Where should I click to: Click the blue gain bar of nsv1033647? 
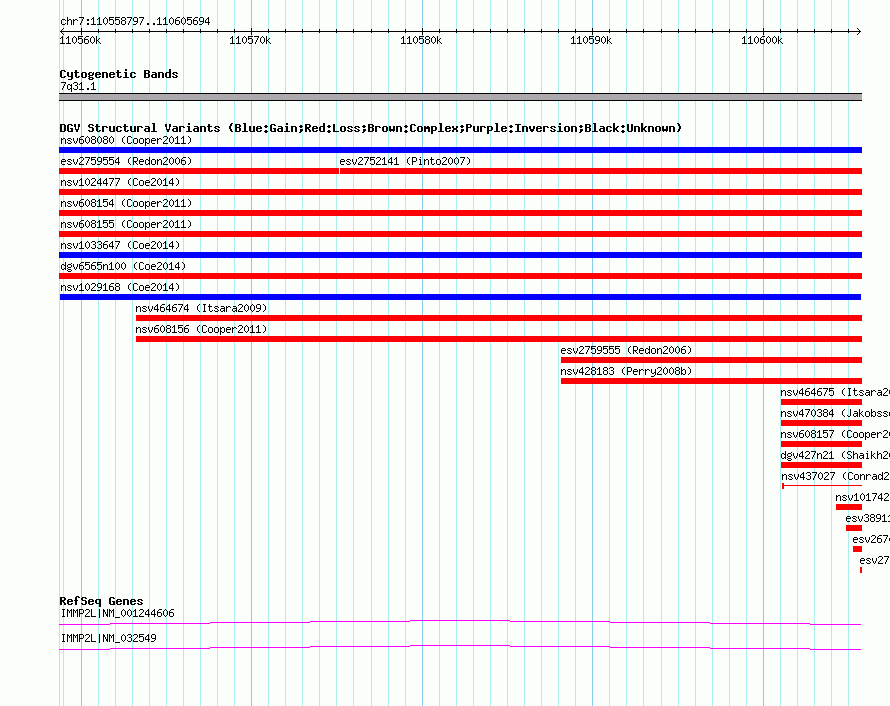(x=460, y=255)
